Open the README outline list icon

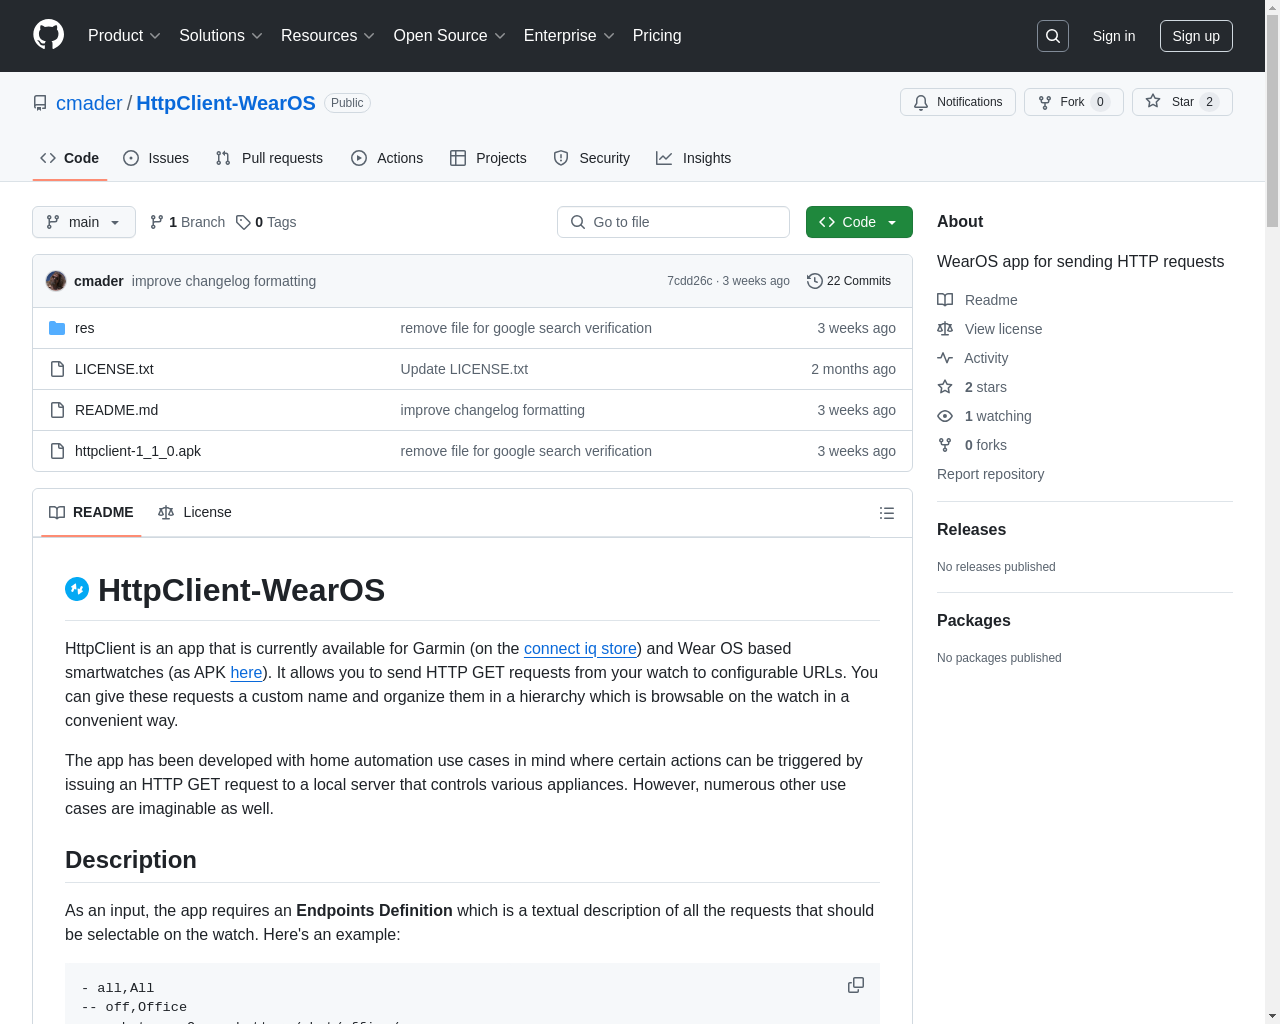coord(887,513)
